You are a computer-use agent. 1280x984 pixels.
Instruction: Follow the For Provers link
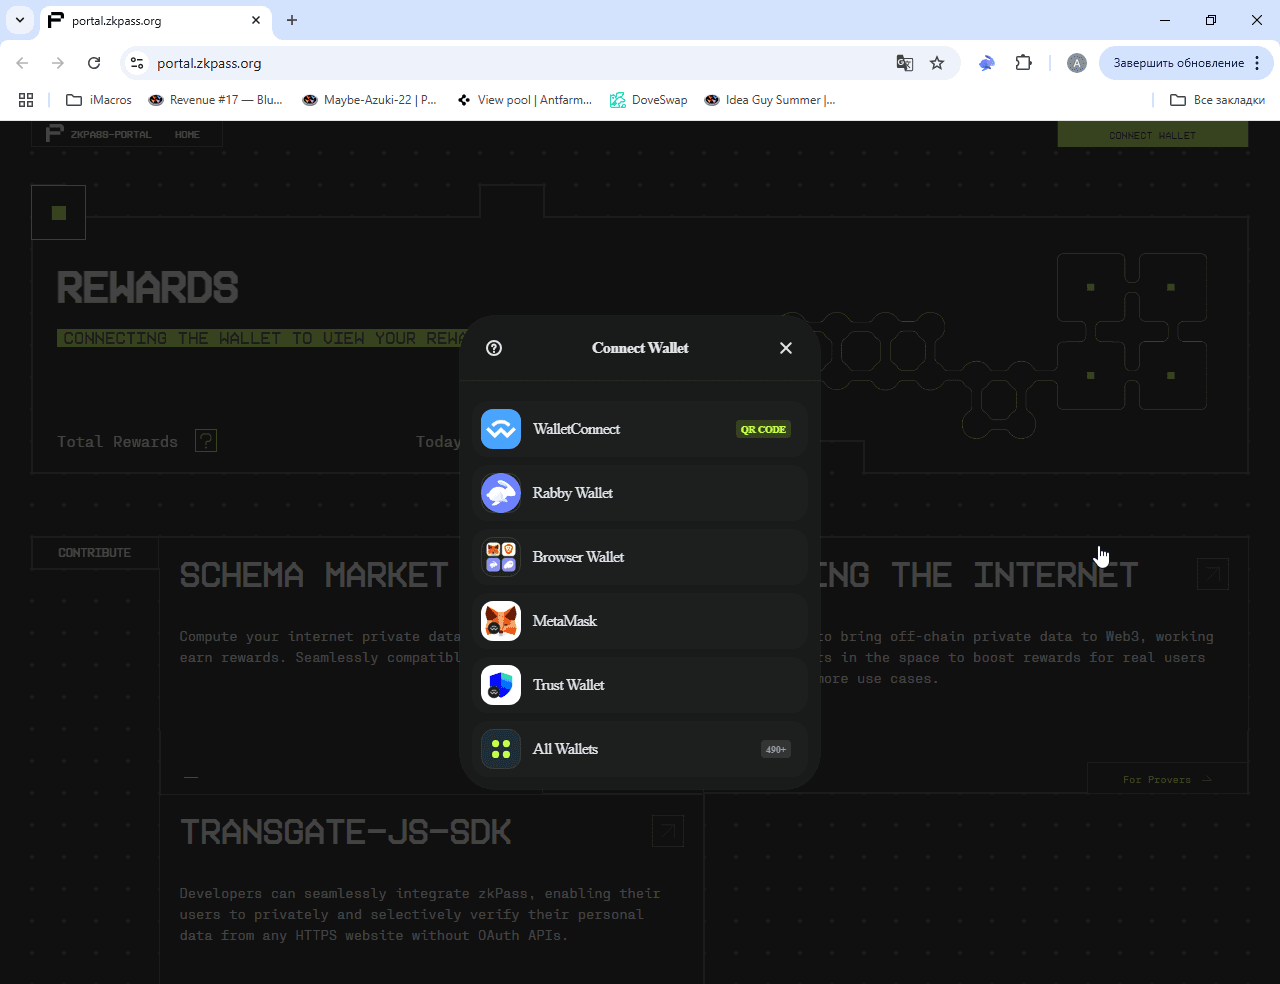1167,779
